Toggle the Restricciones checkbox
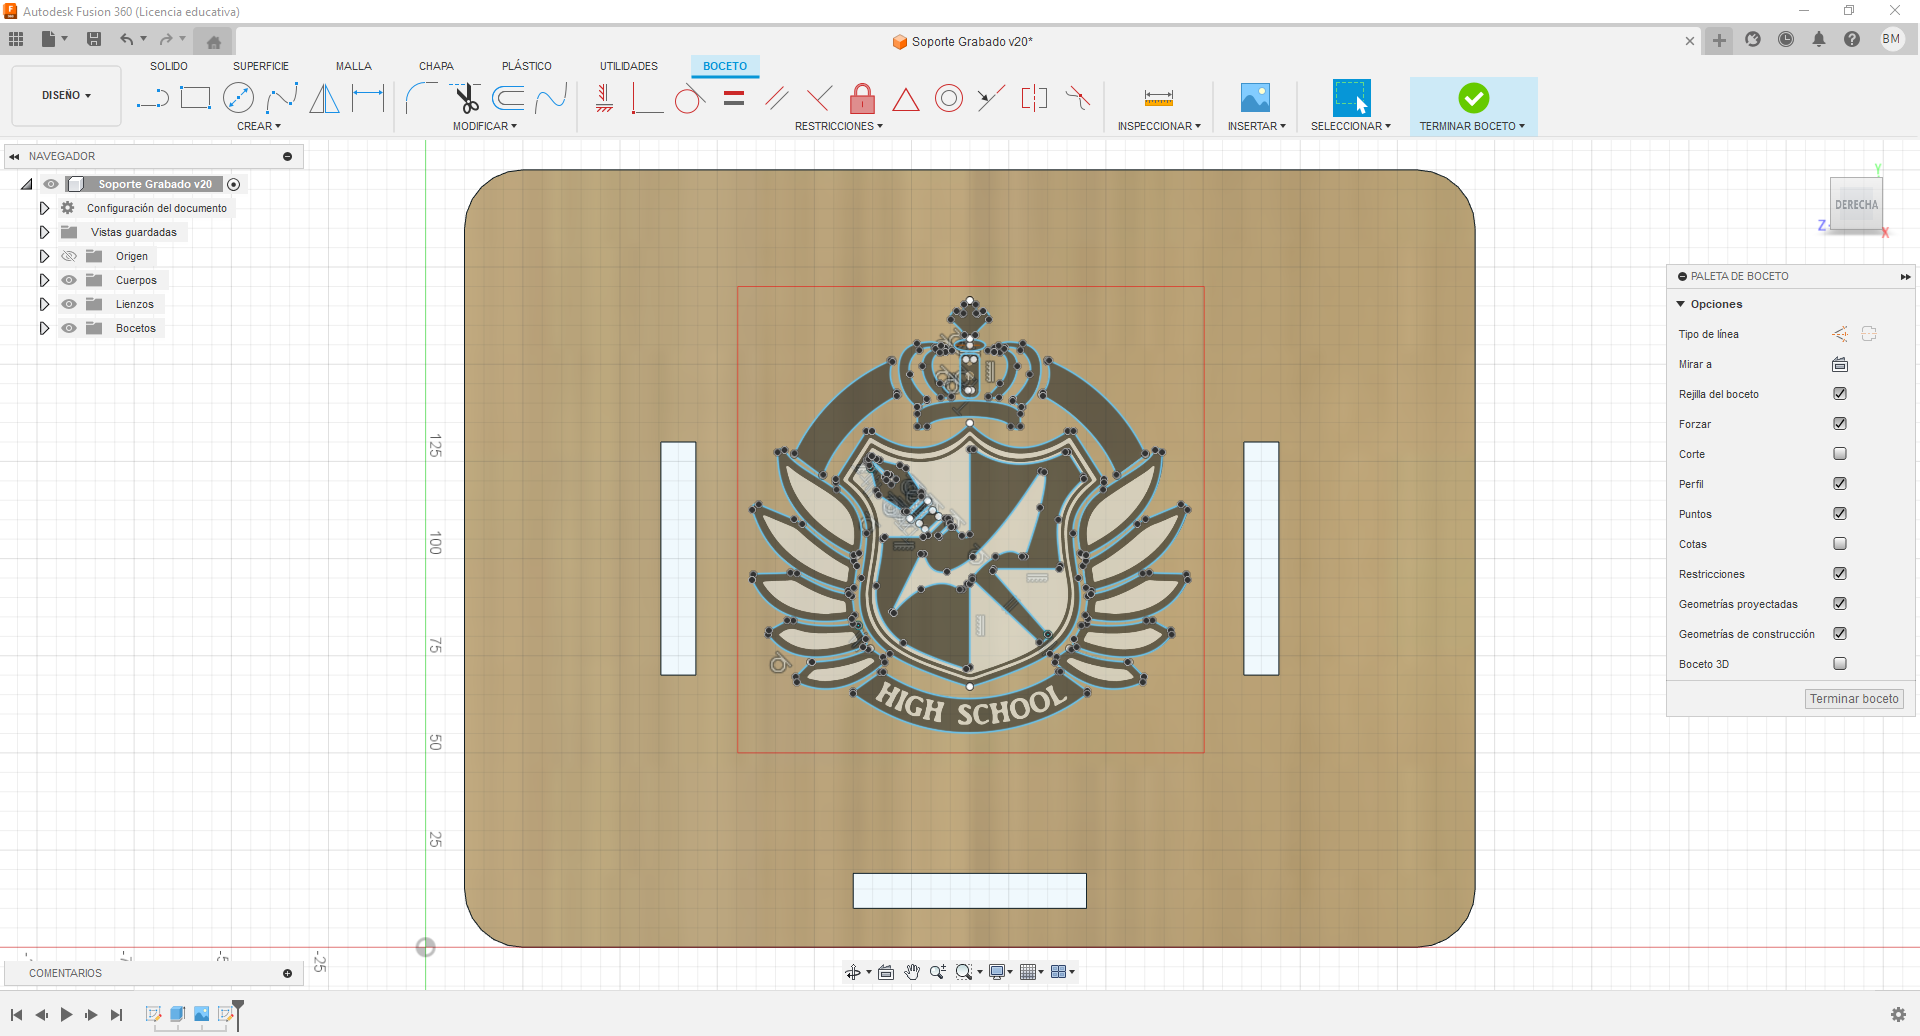 1840,574
